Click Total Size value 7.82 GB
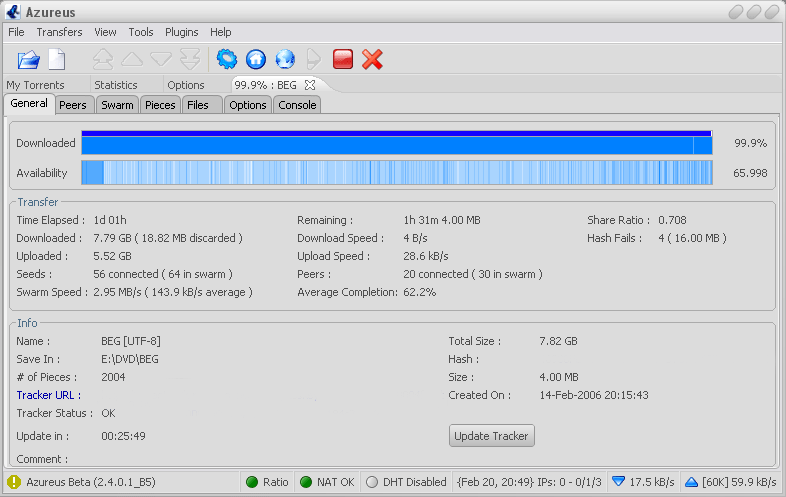Screen dimensions: 786x497 [x=558, y=341]
